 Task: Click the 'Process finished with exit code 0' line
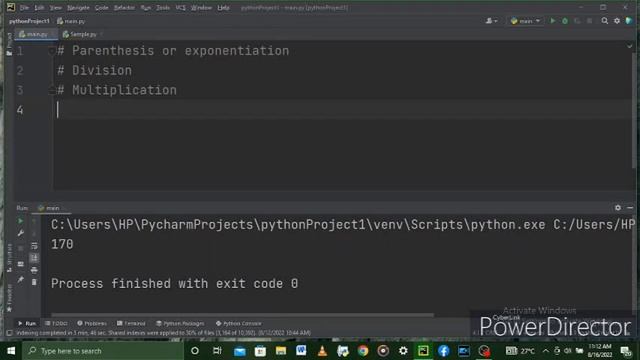(174, 283)
